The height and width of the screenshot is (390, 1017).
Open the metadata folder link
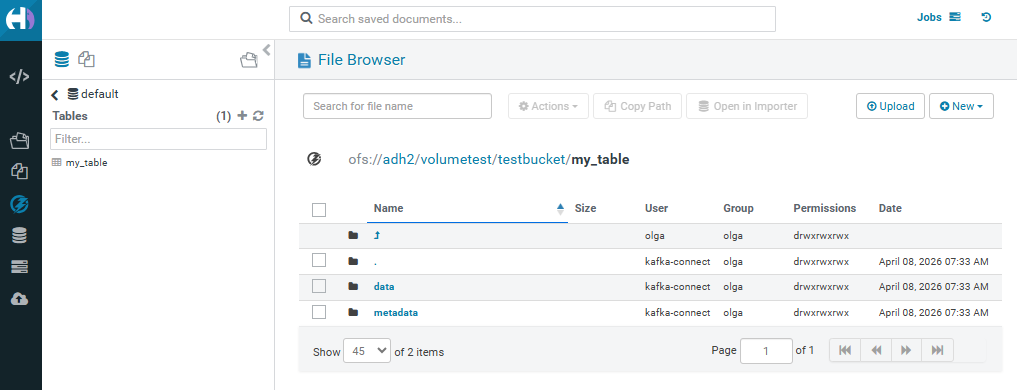click(x=396, y=313)
